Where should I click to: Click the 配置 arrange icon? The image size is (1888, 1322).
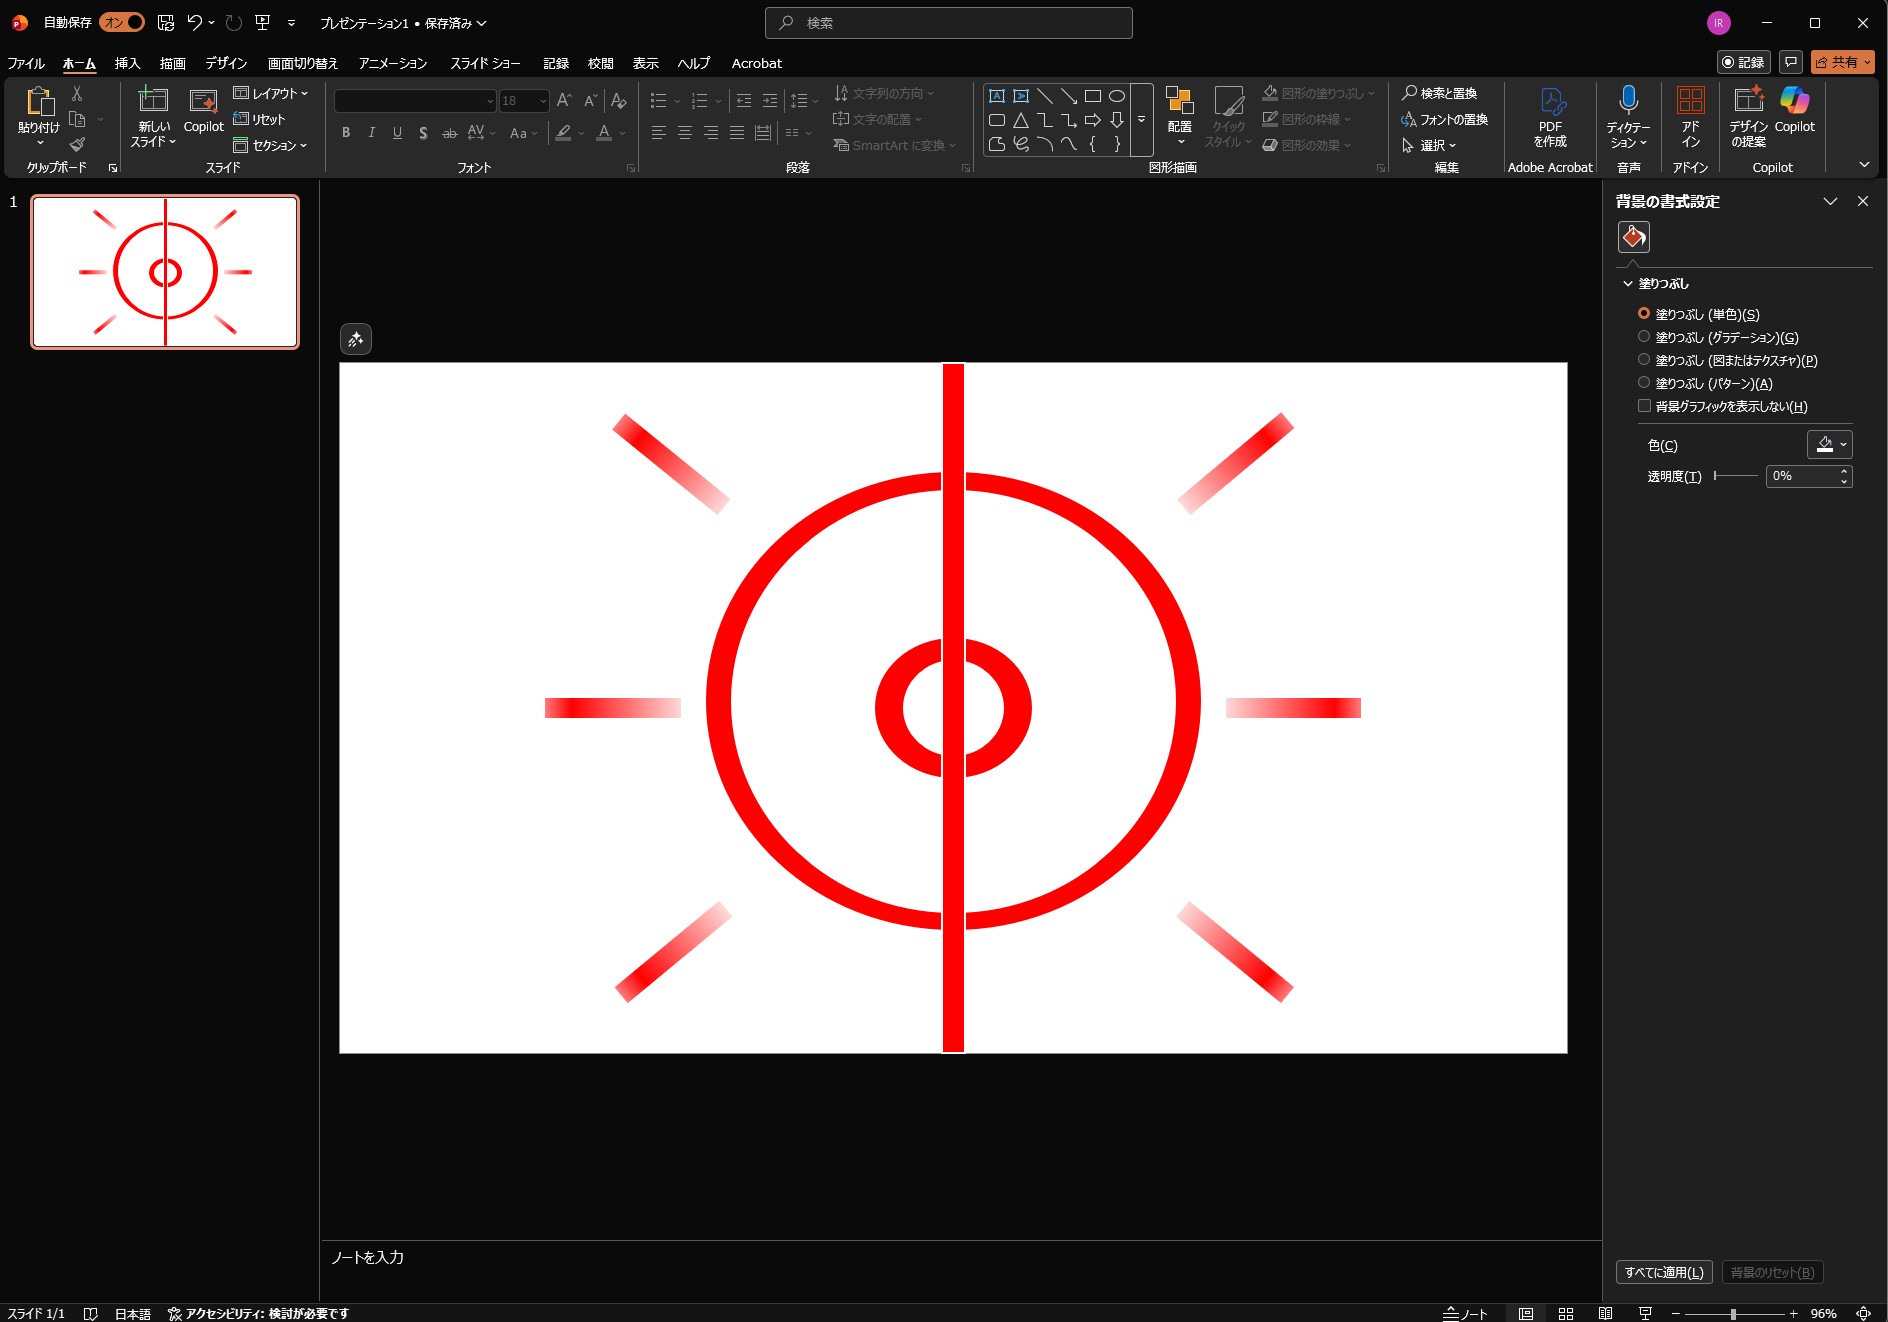click(x=1179, y=101)
